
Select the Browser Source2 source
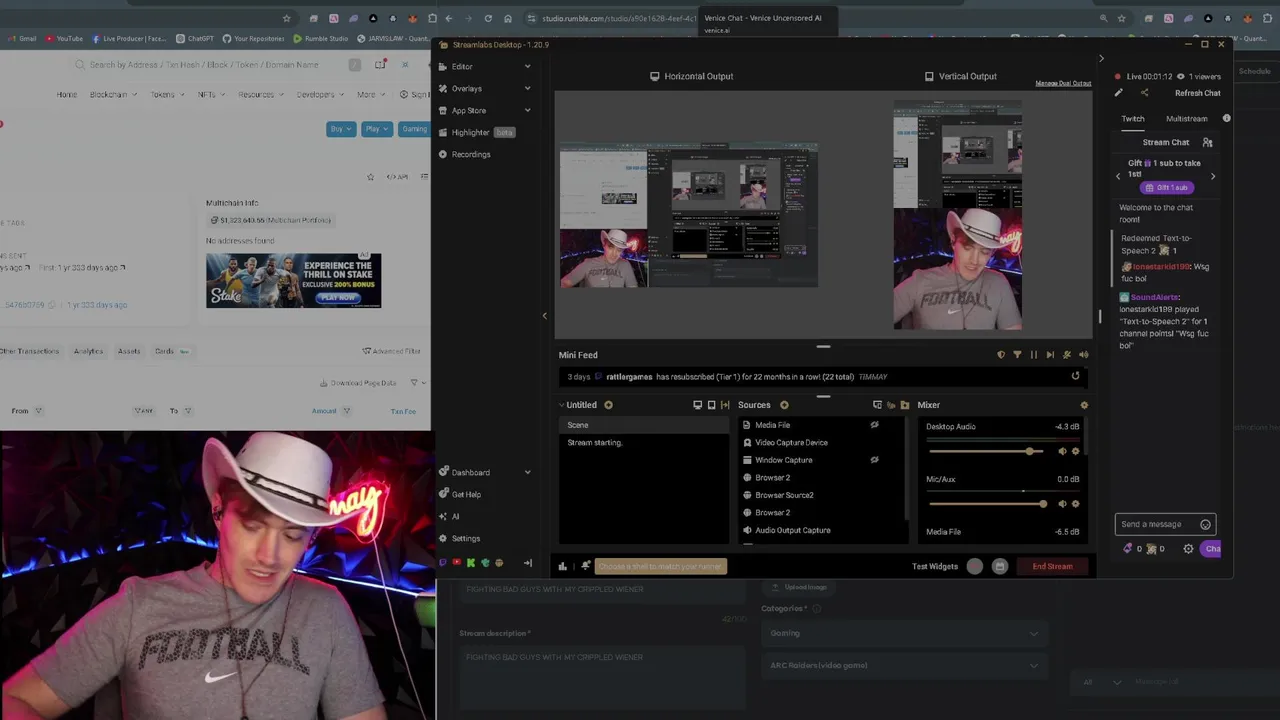[x=784, y=495]
